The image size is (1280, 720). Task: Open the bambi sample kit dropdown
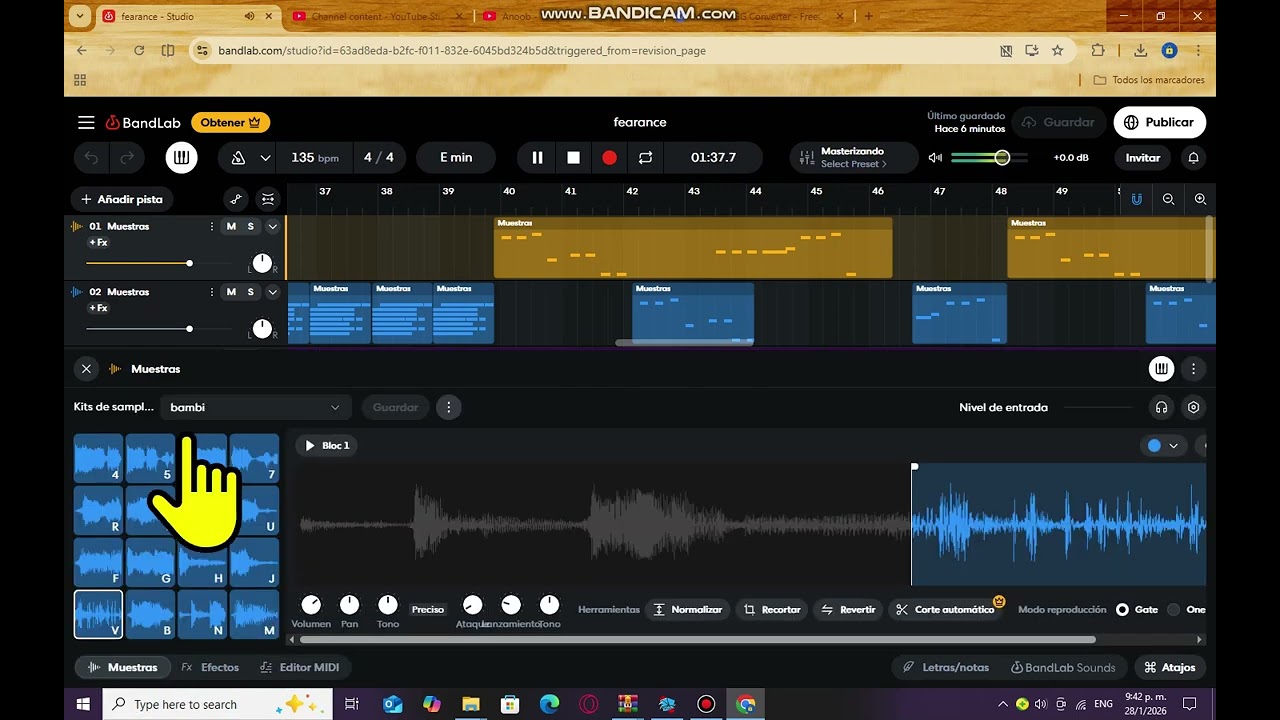[x=255, y=407]
